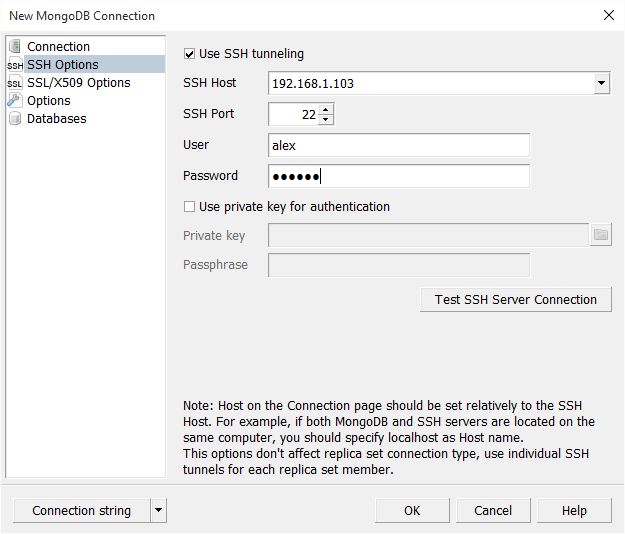Viewport: 625px width, 534px height.
Task: Close the New MongoDB Connection window
Action: tap(609, 15)
